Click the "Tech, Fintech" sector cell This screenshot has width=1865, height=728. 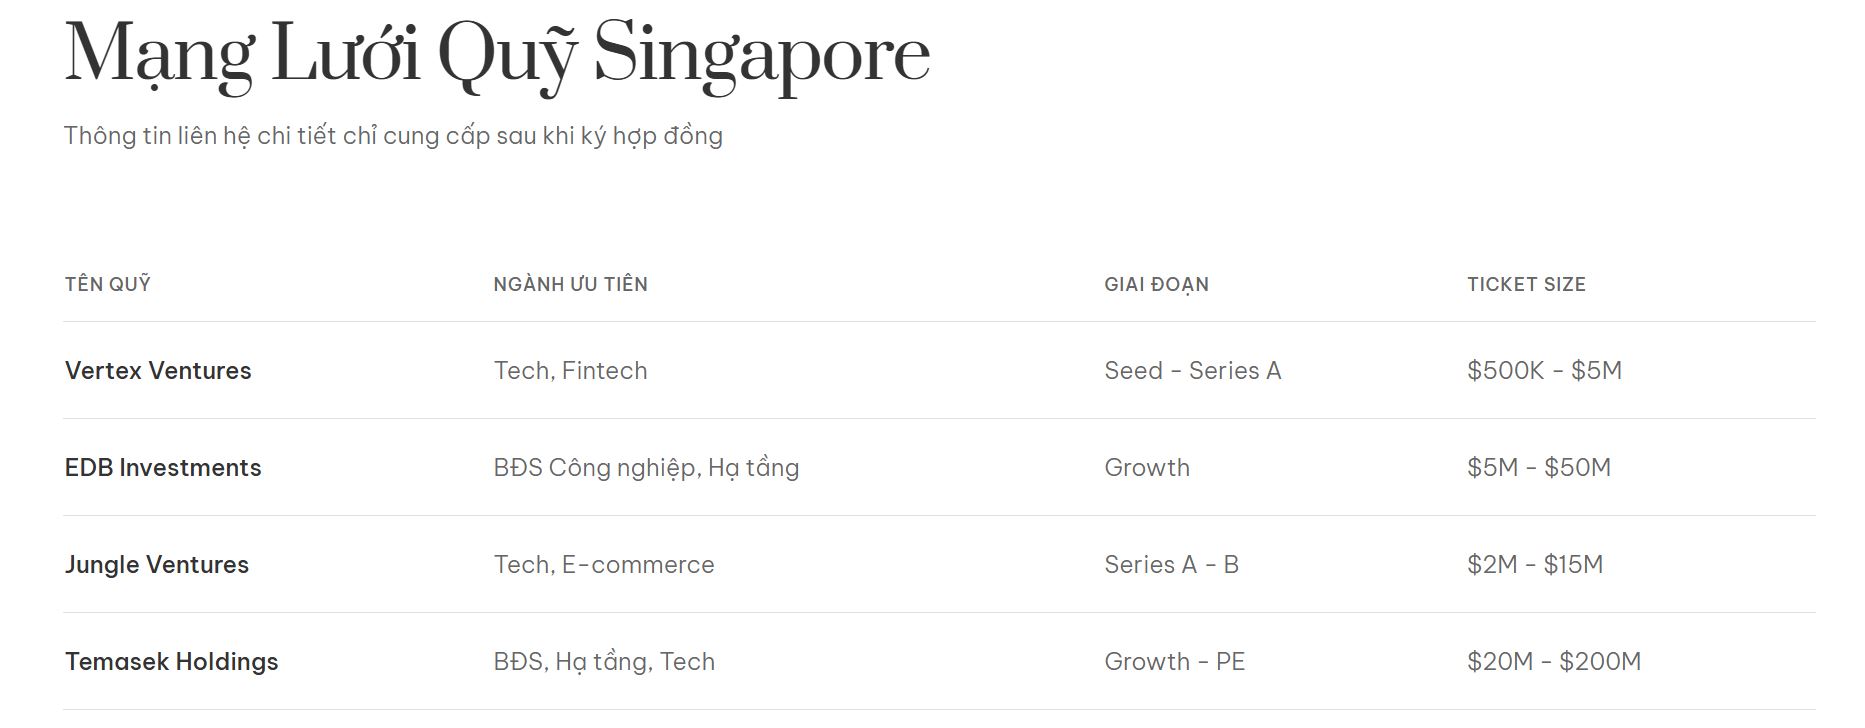tap(570, 371)
